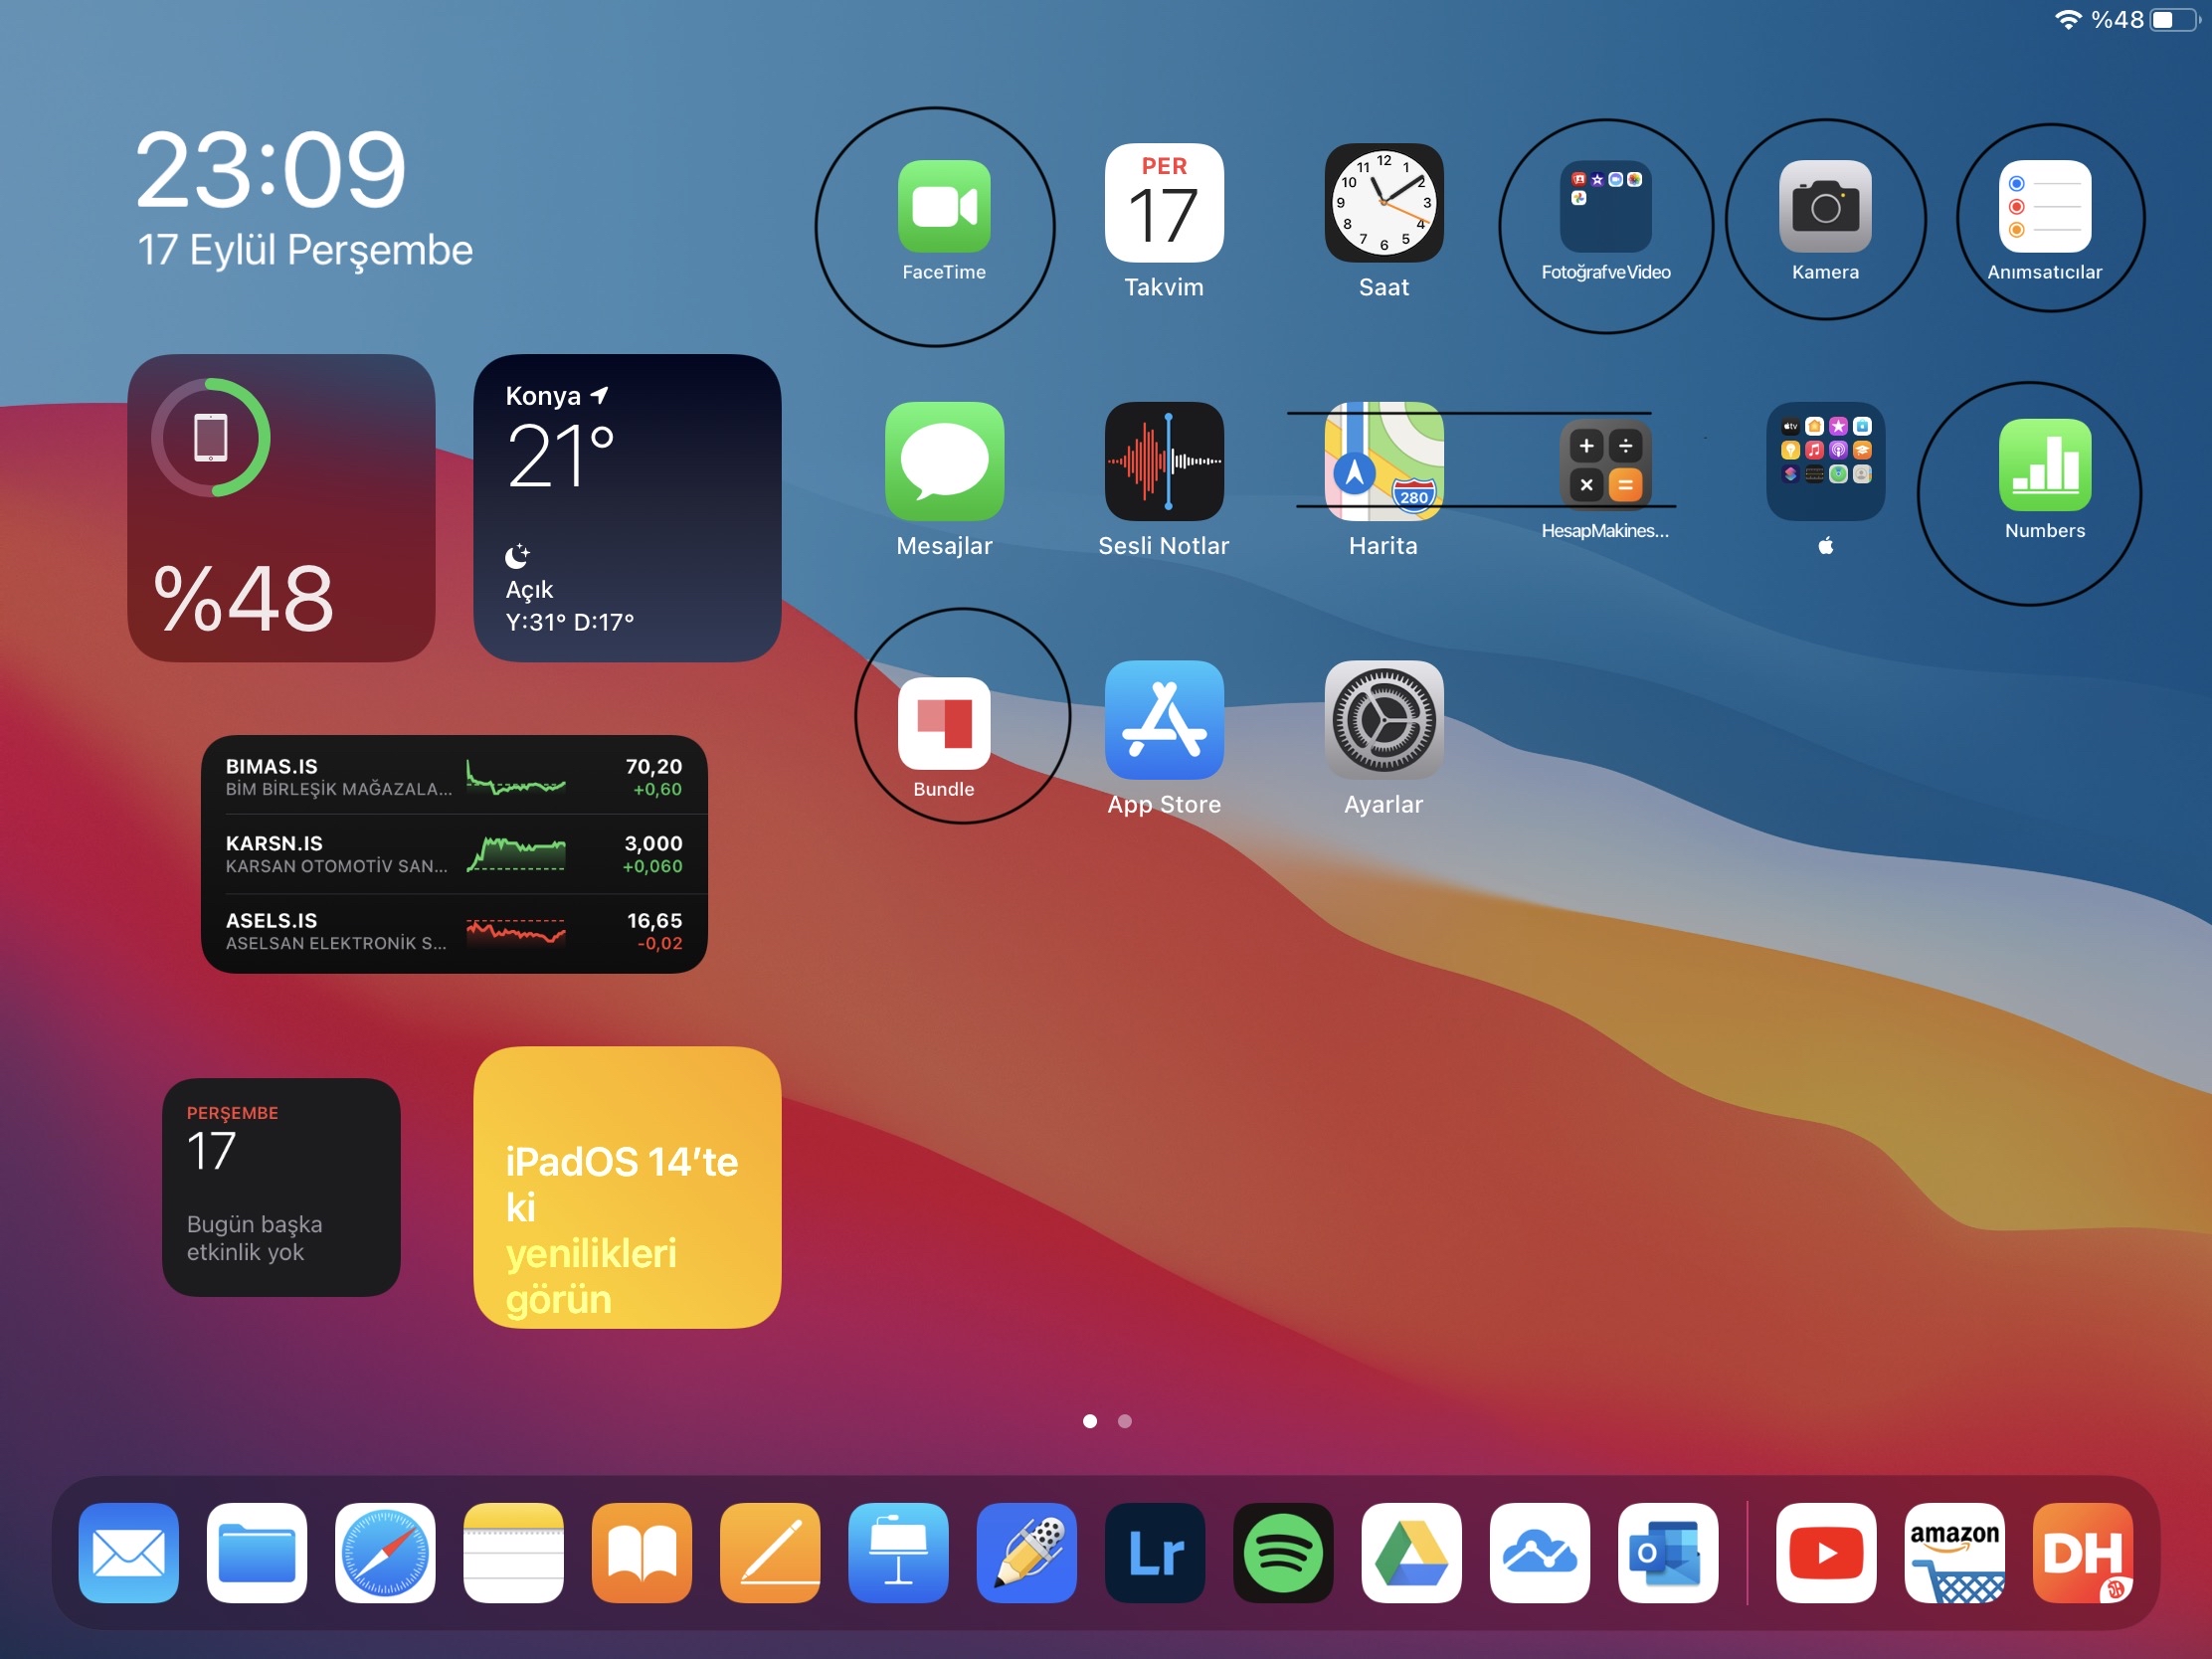Image resolution: width=2212 pixels, height=1659 pixels.
Task: Open Notability in the dock
Action: pyautogui.click(x=1026, y=1552)
